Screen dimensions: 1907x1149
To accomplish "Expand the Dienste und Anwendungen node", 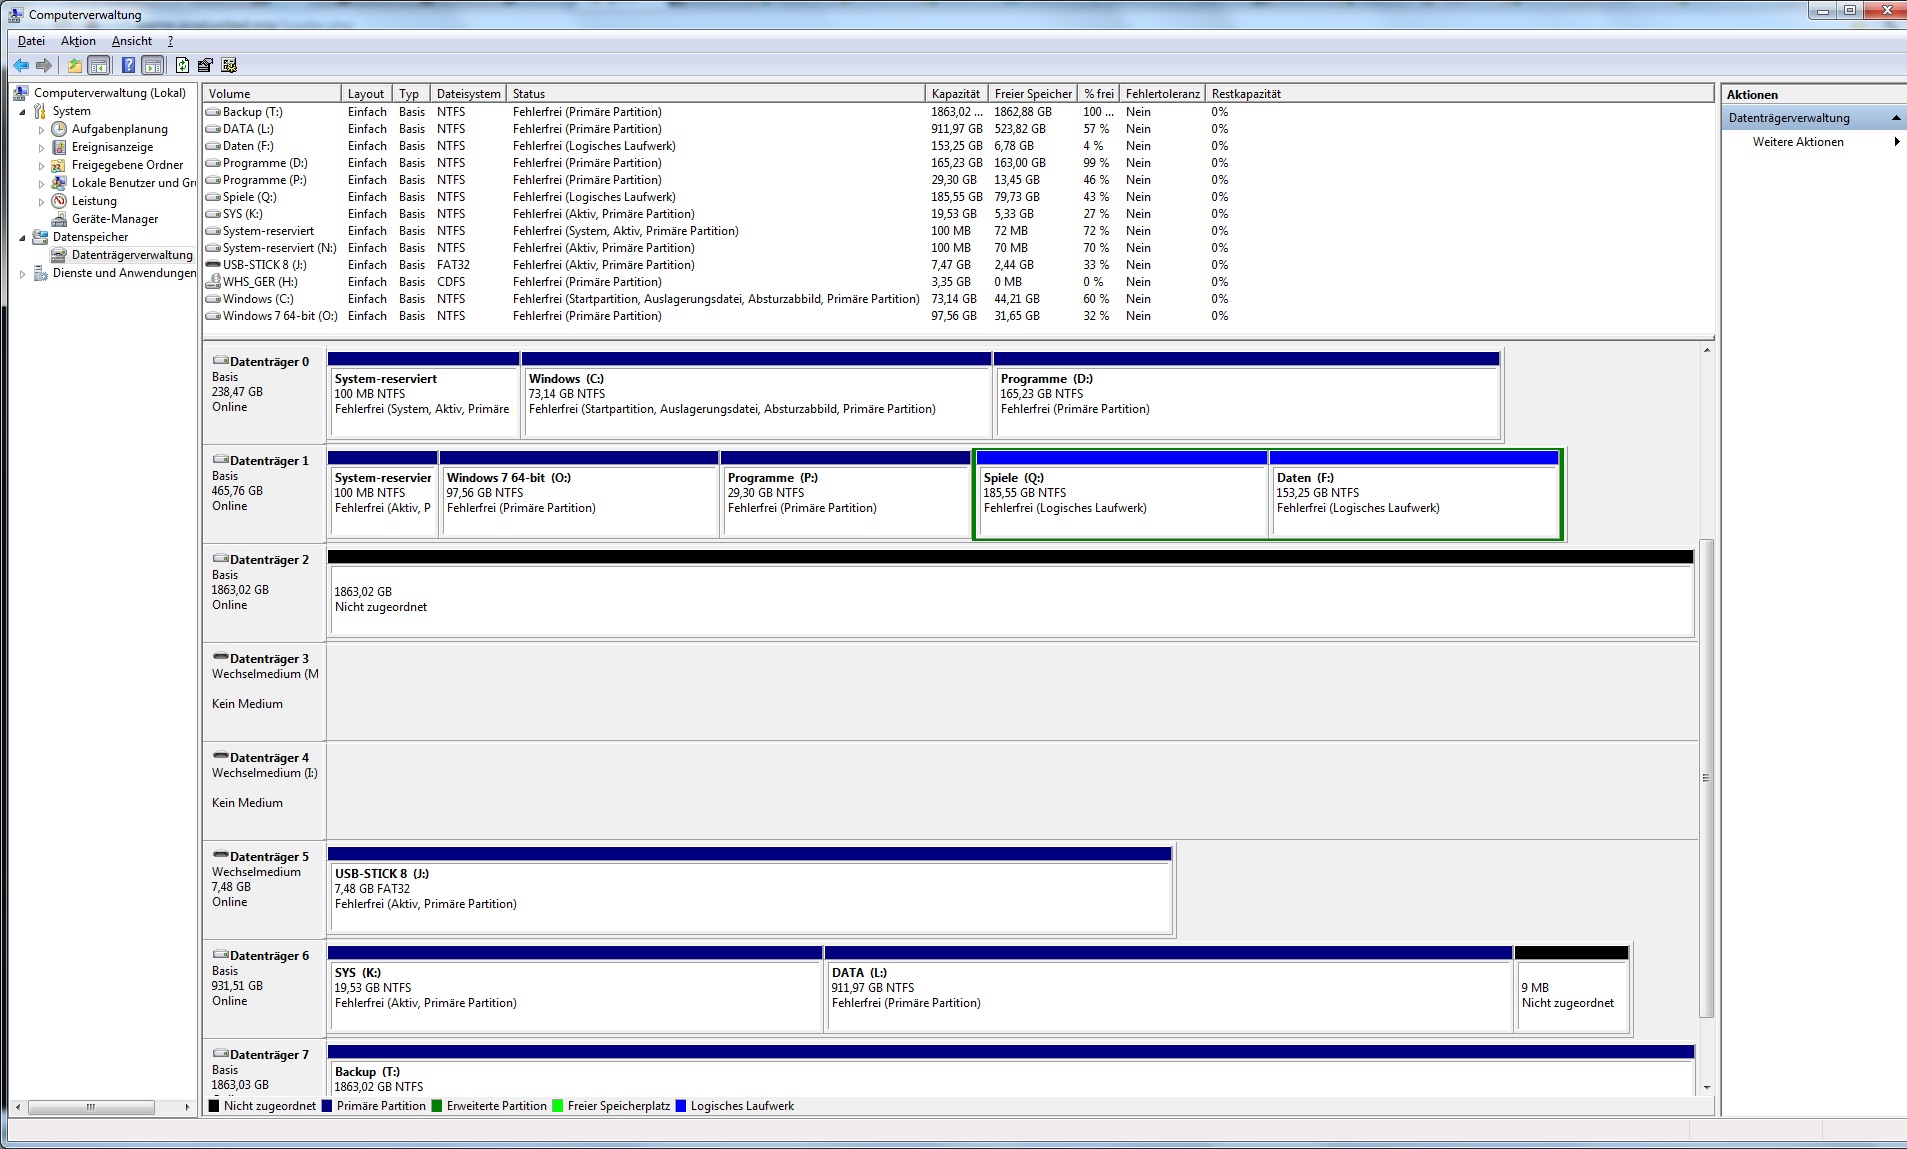I will tap(23, 274).
